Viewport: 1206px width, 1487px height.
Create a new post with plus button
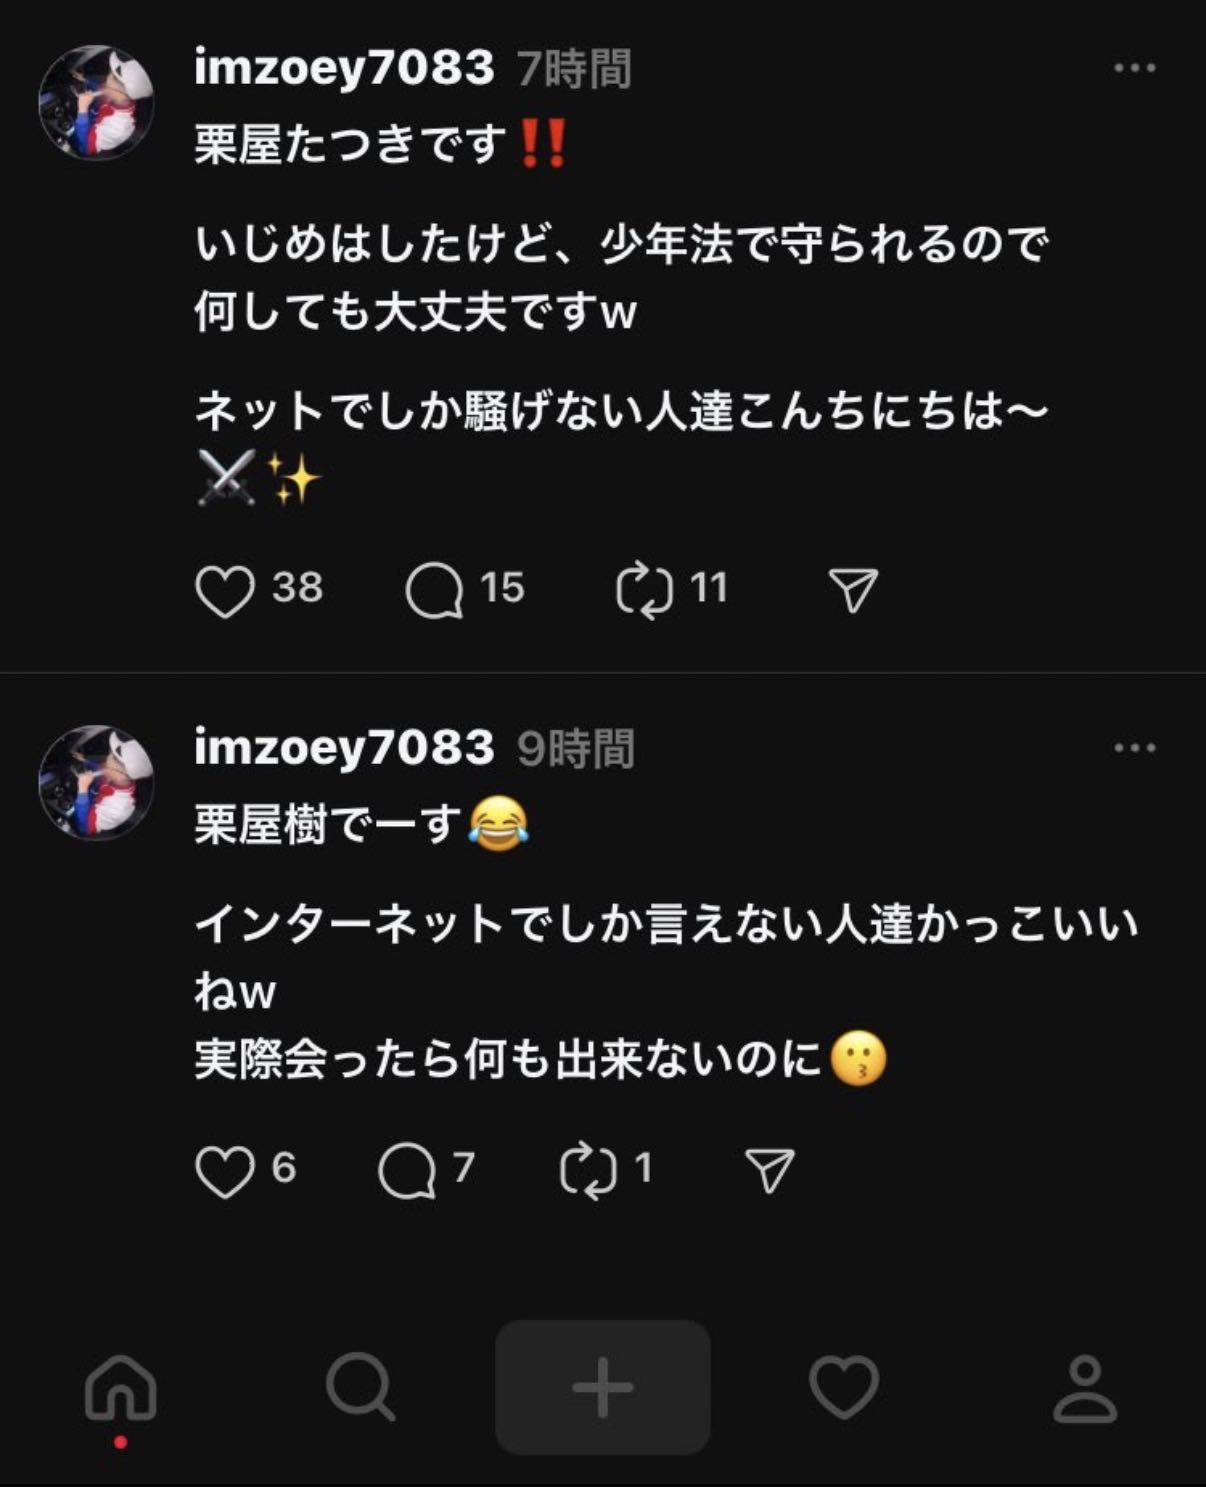click(x=603, y=1387)
